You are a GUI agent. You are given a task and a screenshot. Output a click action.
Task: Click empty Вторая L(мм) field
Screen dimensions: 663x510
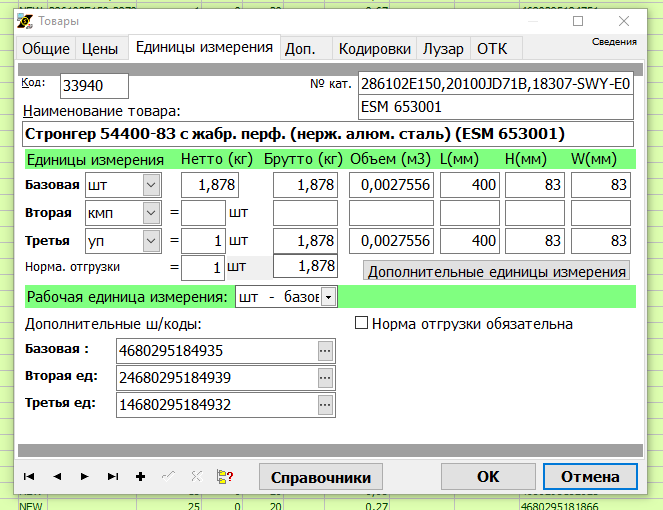click(x=470, y=213)
